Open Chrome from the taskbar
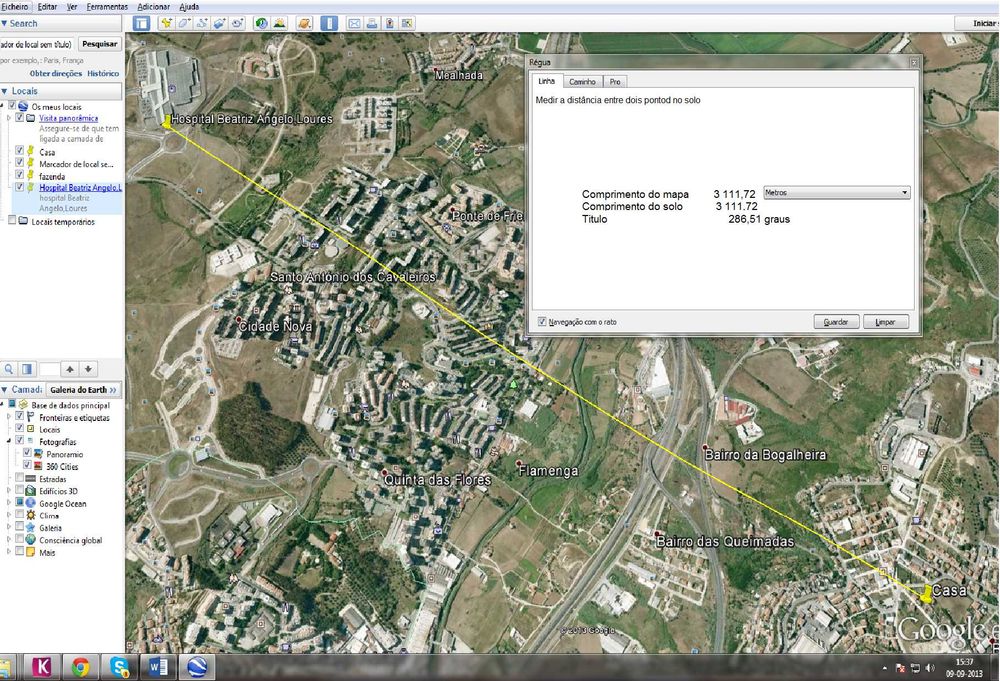Viewport: 1000px width, 681px height. [x=80, y=668]
